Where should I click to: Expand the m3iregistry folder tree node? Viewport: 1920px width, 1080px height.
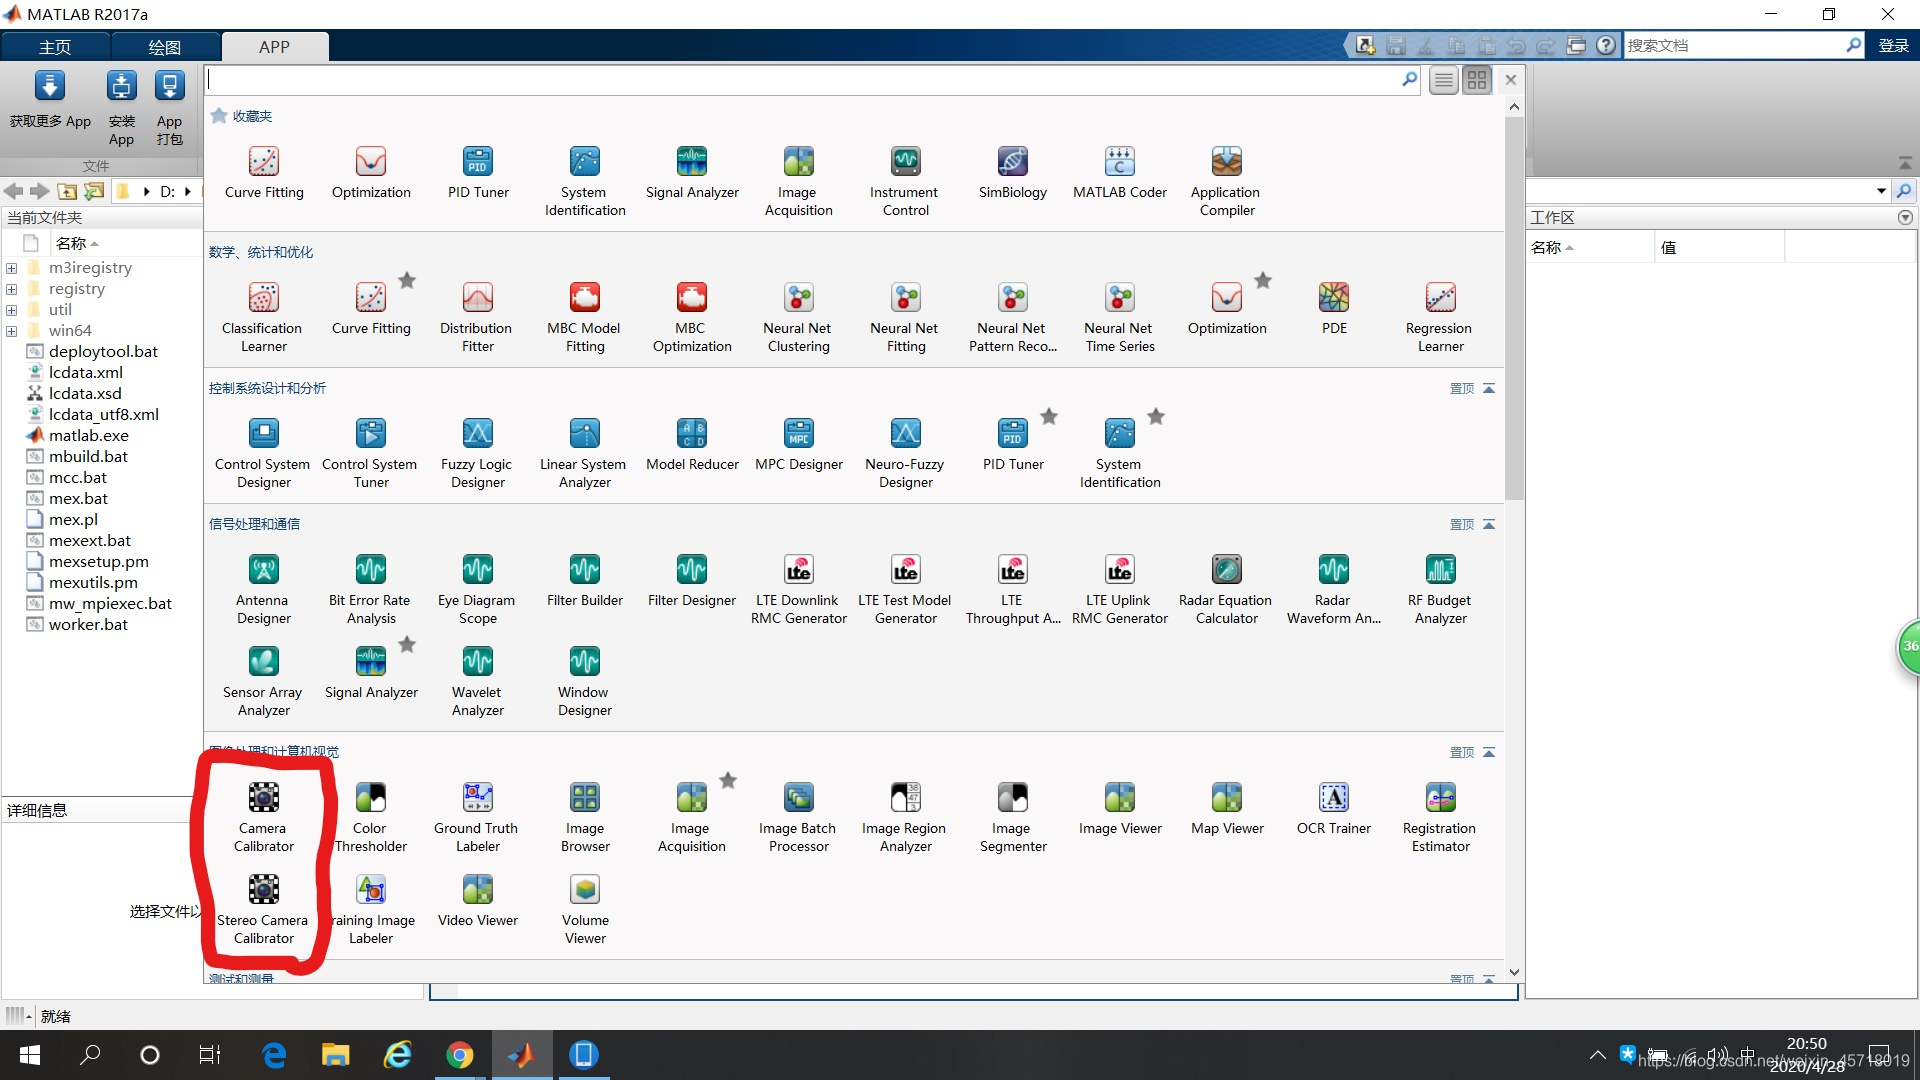pos(11,268)
